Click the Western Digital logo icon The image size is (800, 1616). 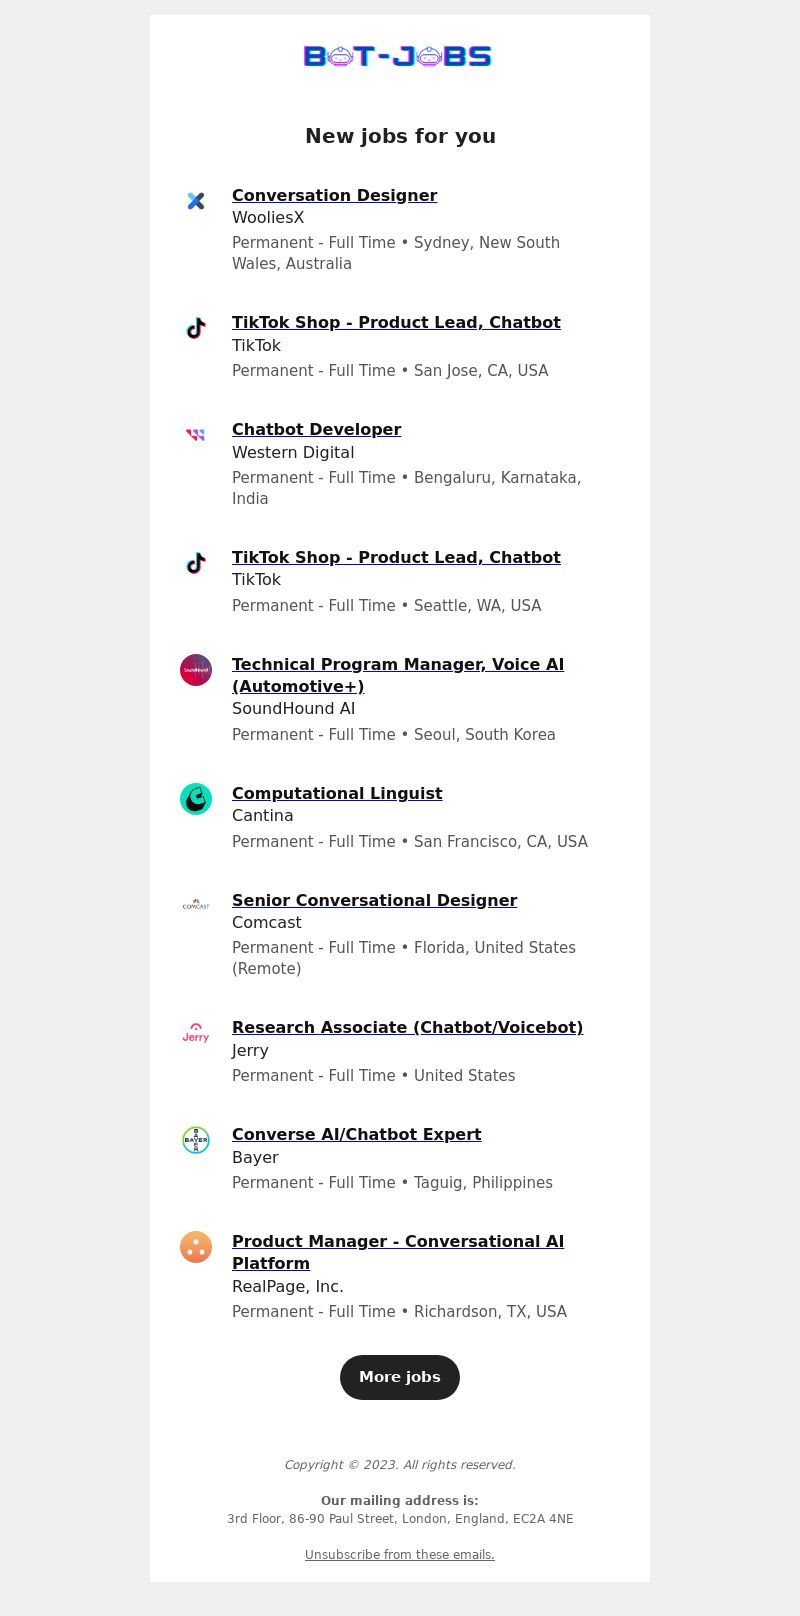tap(196, 435)
